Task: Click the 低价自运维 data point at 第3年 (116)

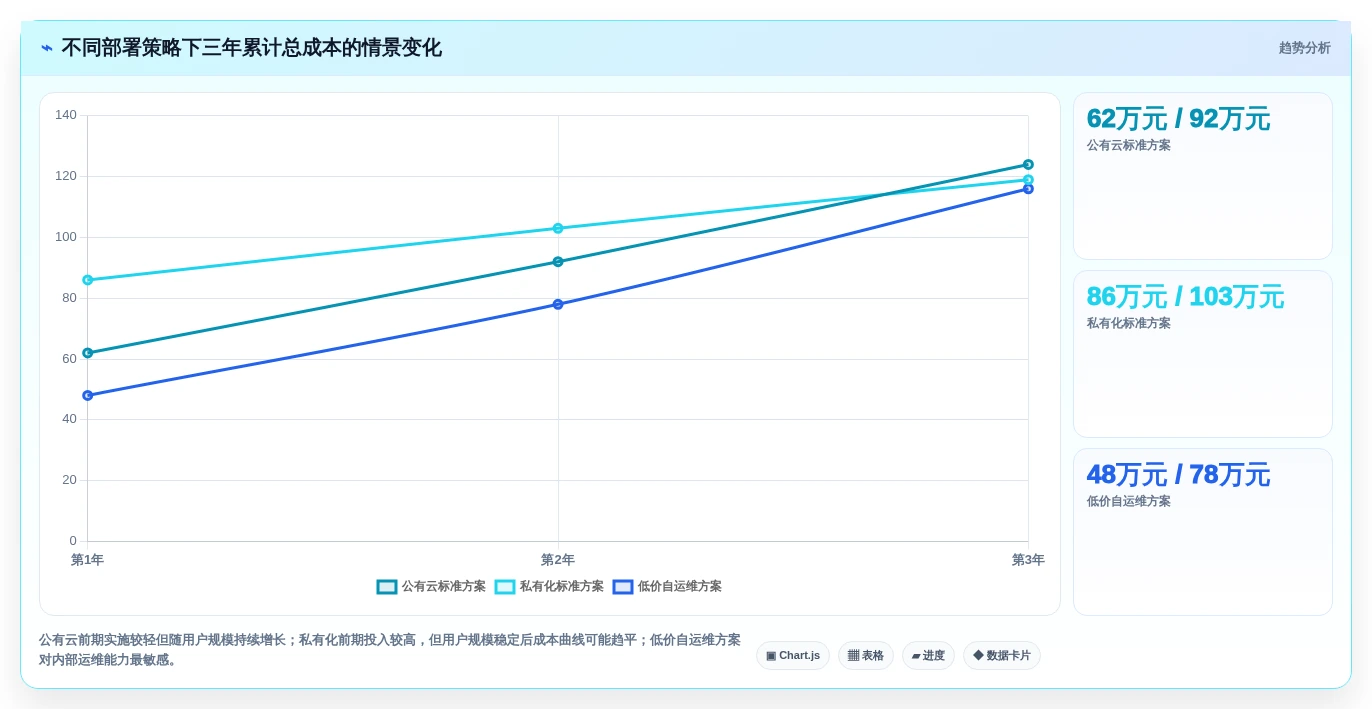Action: pos(1028,189)
